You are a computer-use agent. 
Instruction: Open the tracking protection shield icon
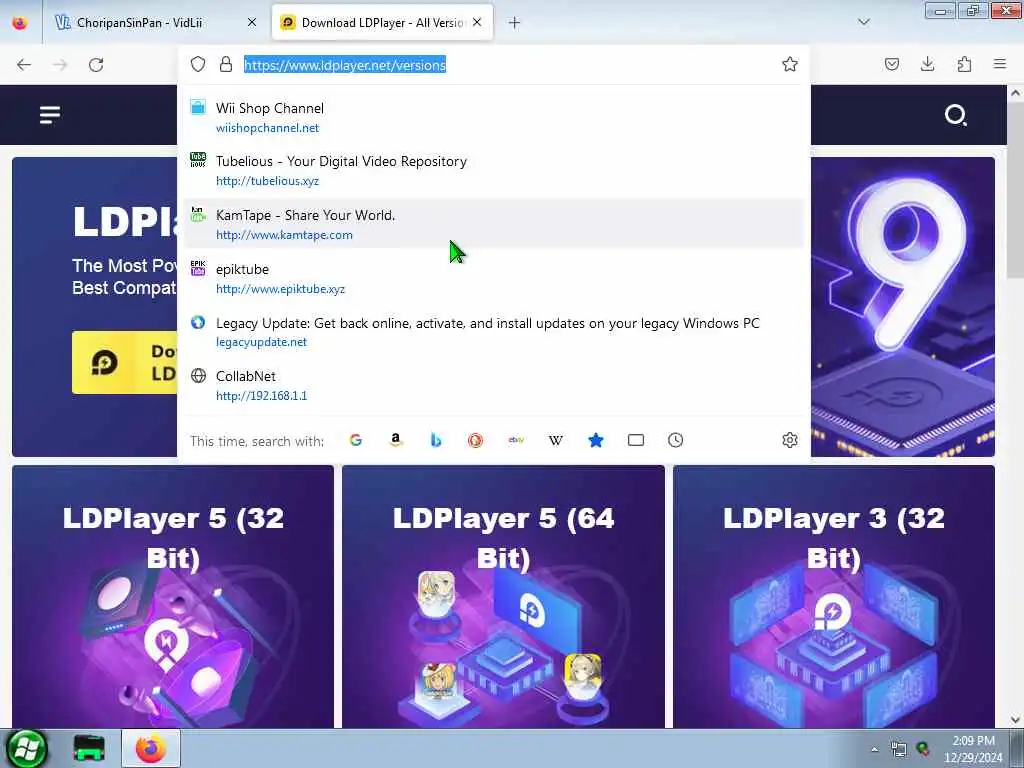198,64
